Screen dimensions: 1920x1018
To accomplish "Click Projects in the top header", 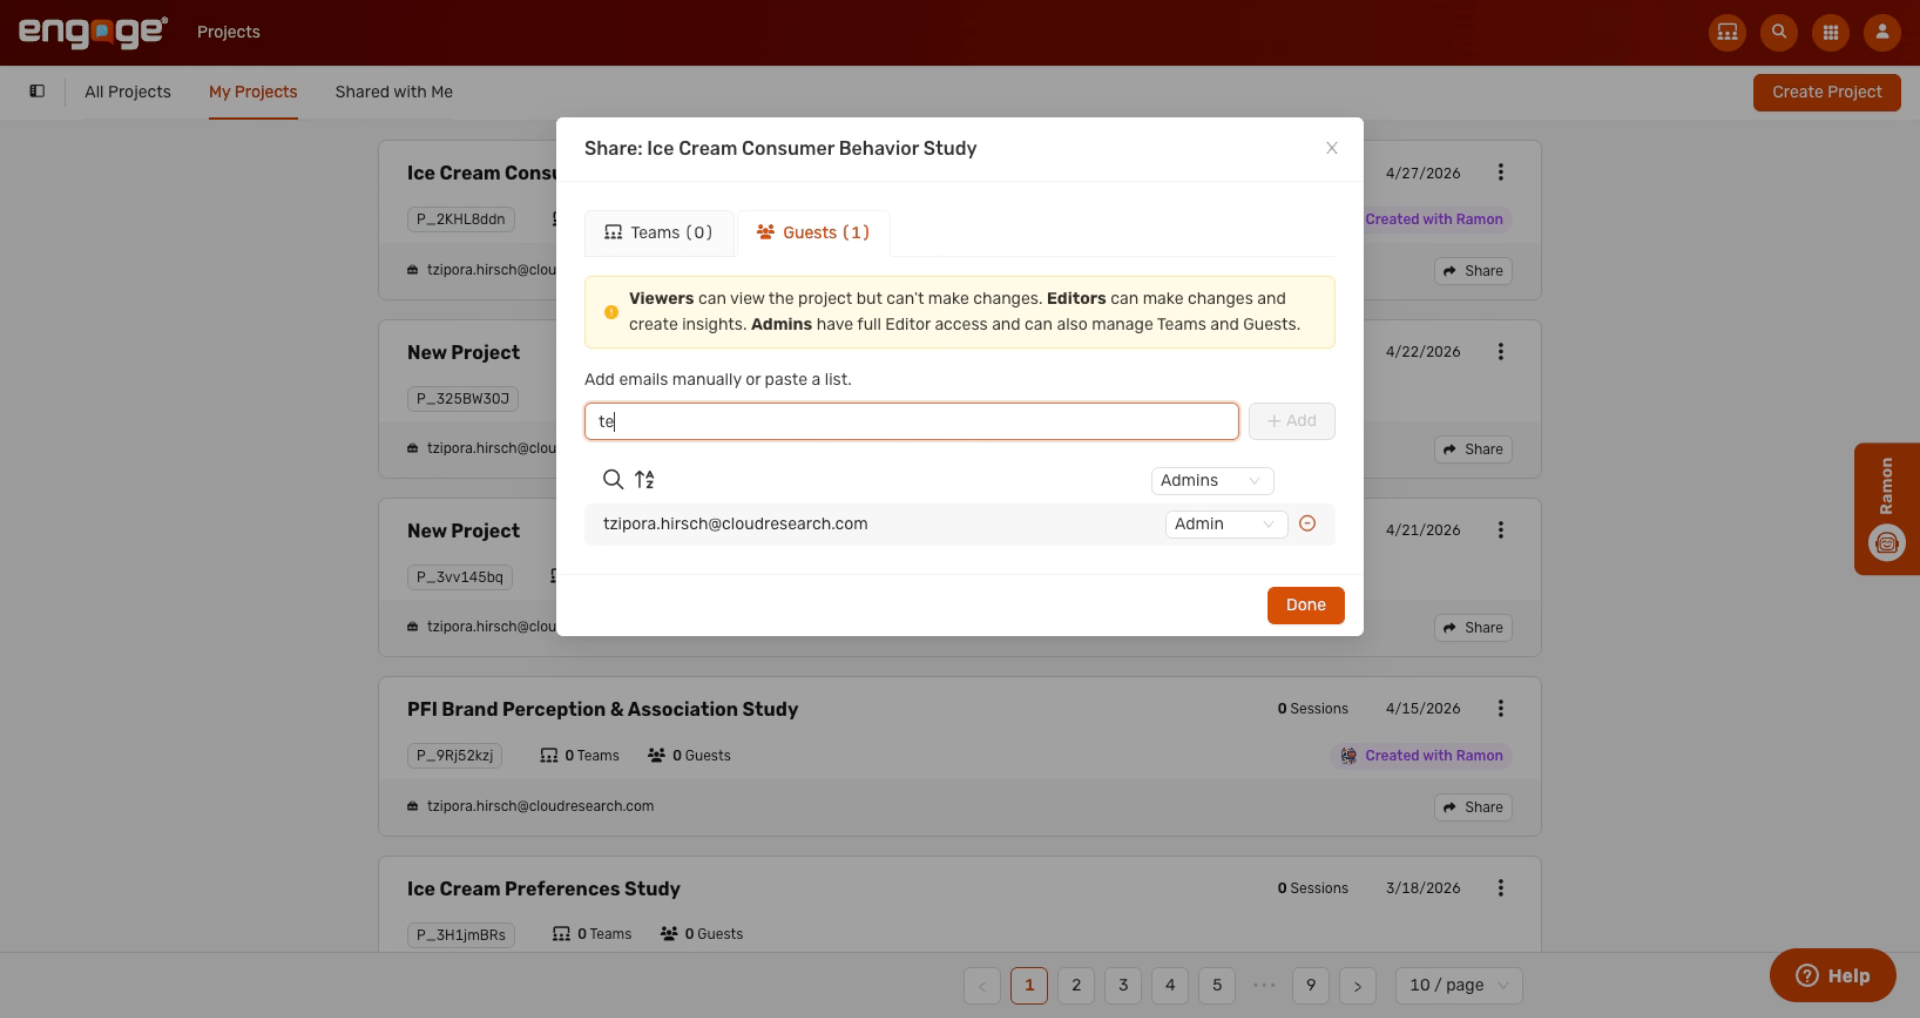I will coord(228,32).
